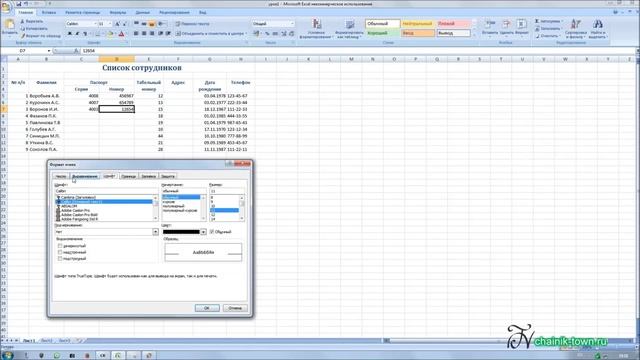The height and width of the screenshot is (360, 640).
Task: Click the Percent style icon
Action: tap(267, 33)
